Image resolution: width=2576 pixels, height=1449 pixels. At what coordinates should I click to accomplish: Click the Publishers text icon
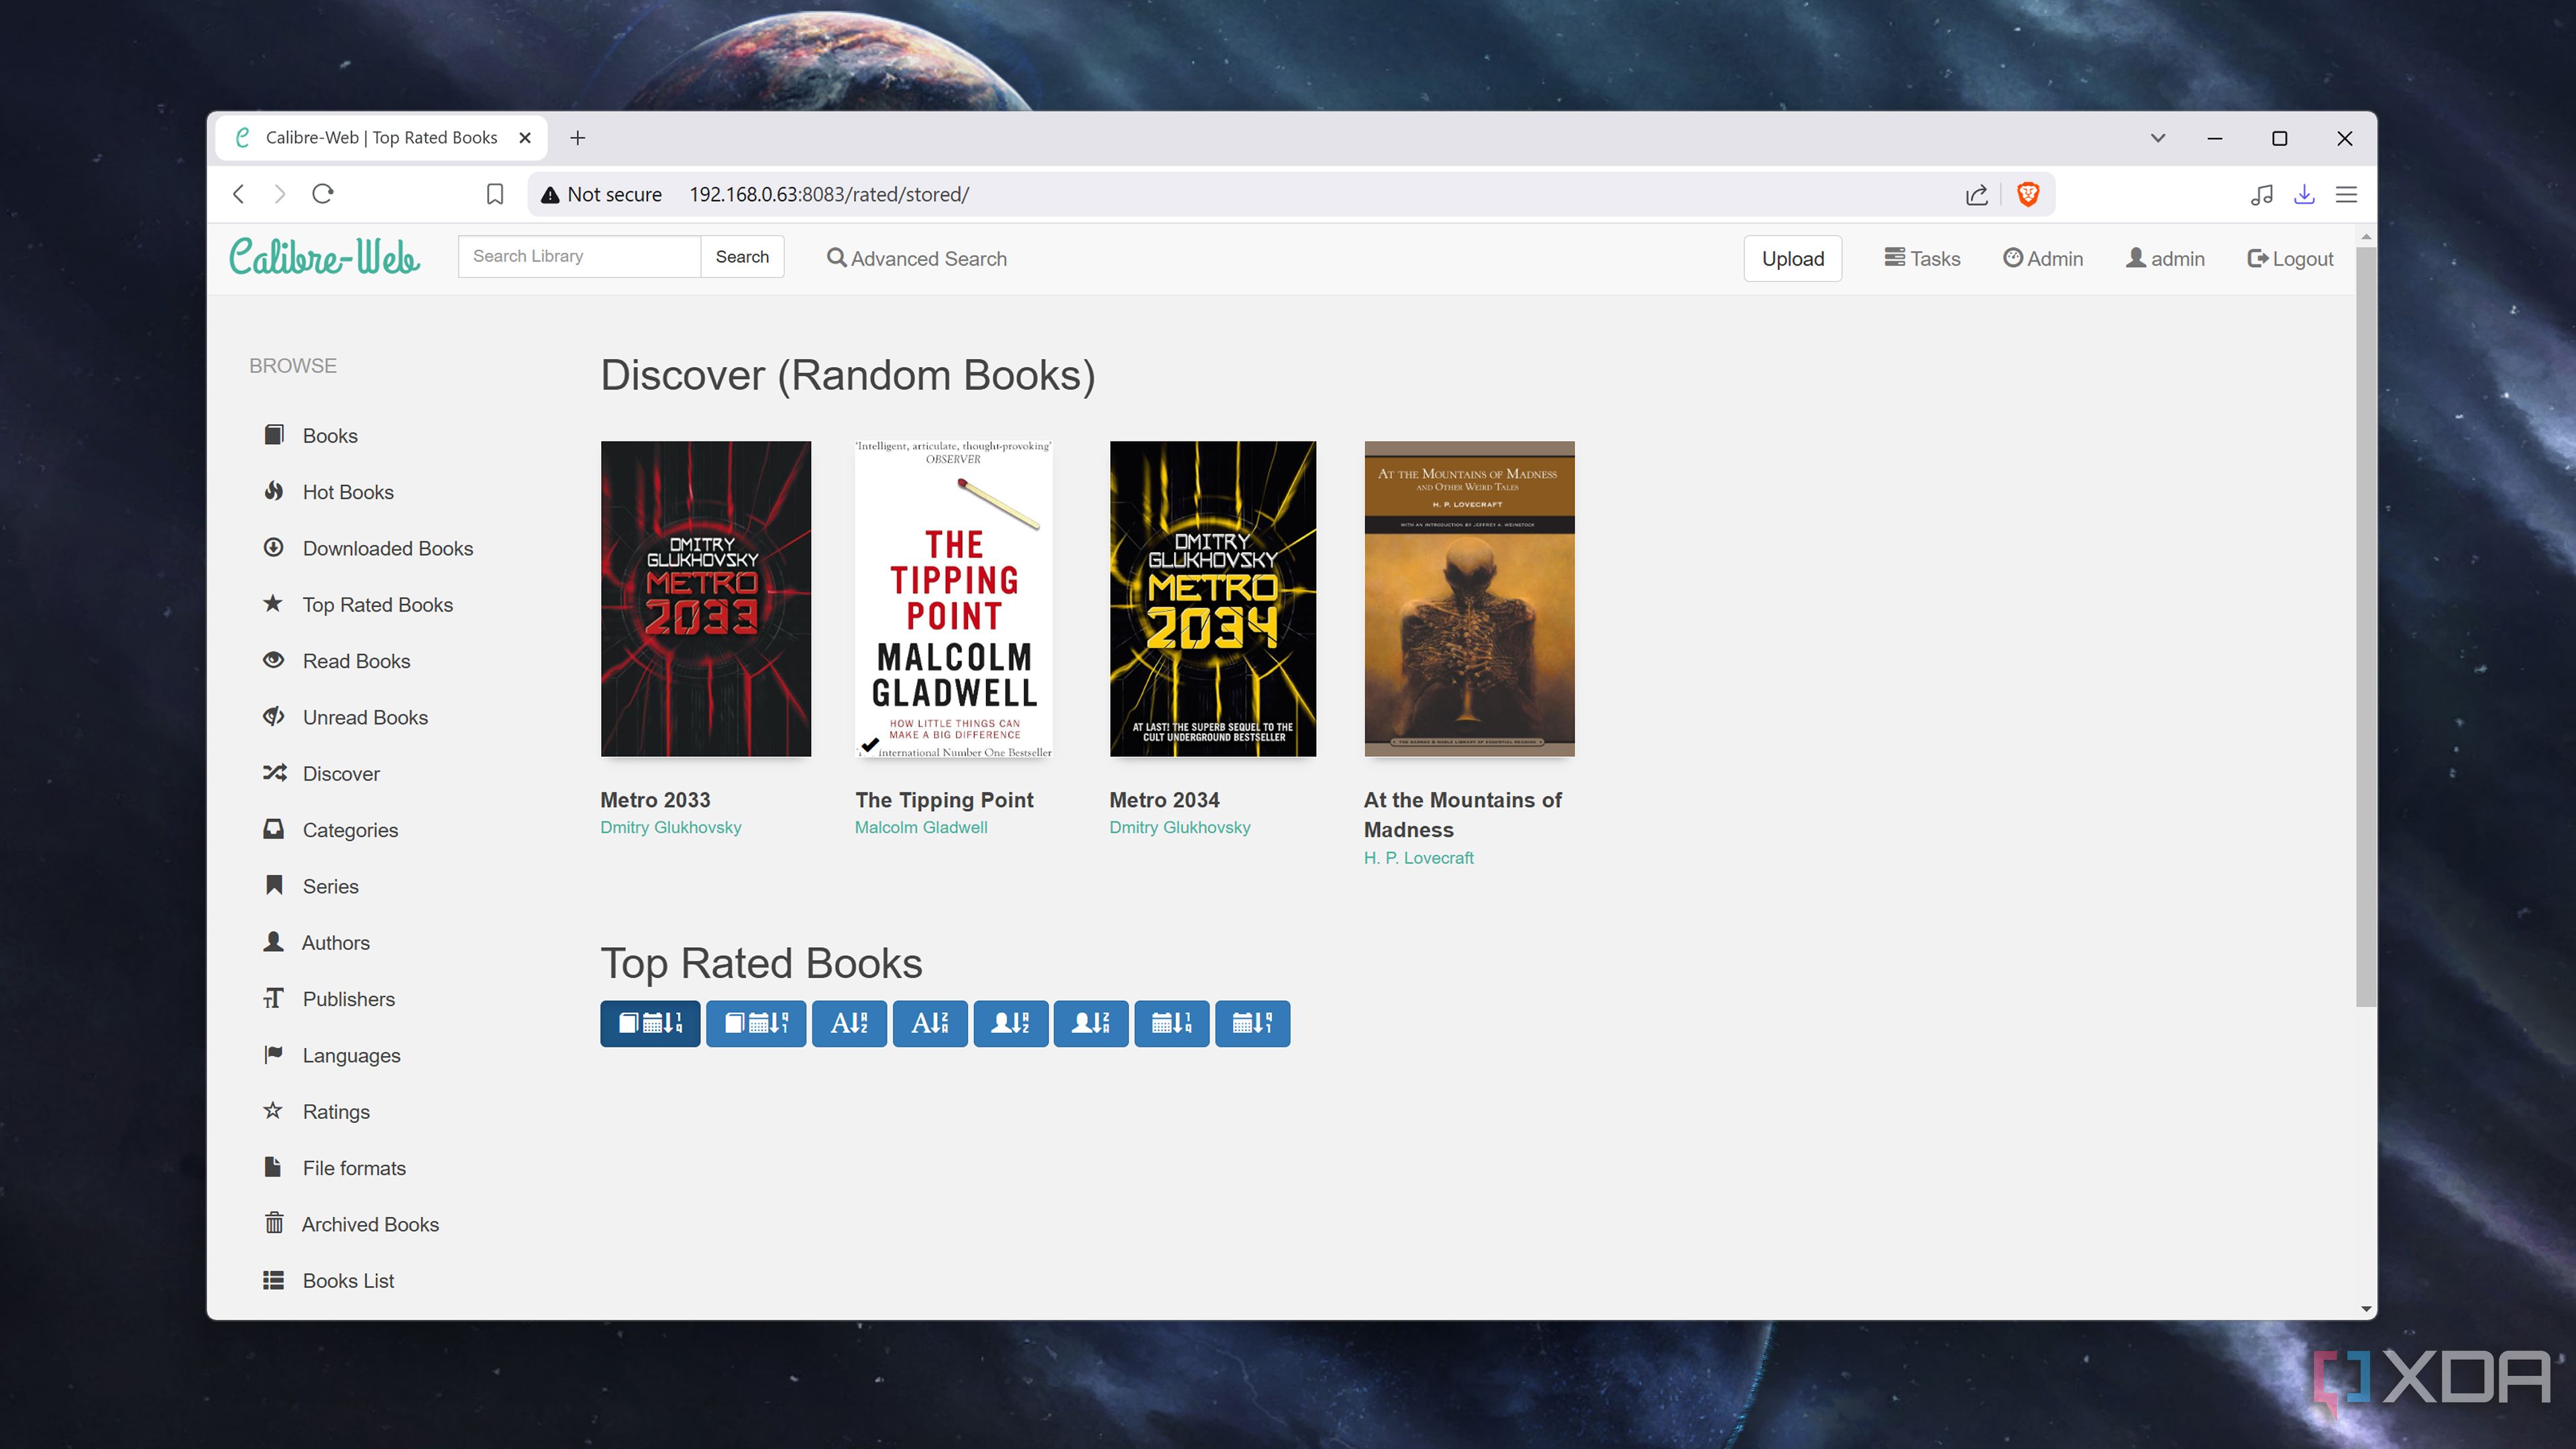point(274,998)
